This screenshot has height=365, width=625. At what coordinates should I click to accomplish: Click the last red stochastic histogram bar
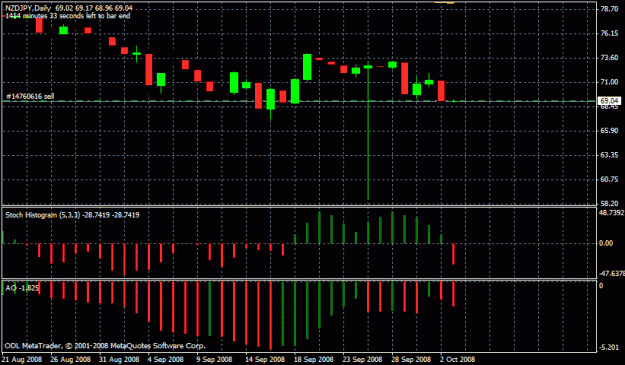453,254
